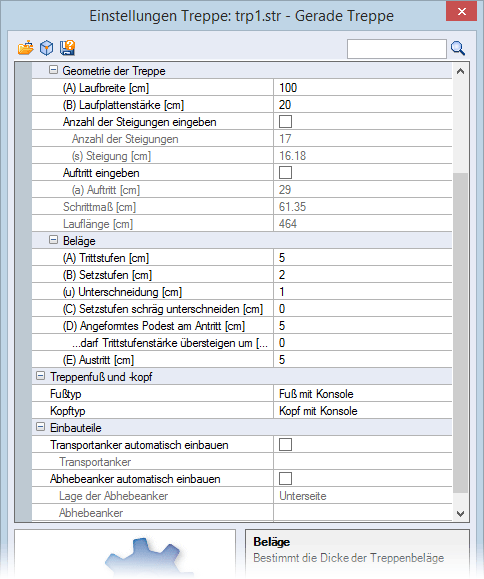Screen dimensions: 484x579
Task: Close the Einstellungen Treppe dialog
Action: pos(461,11)
